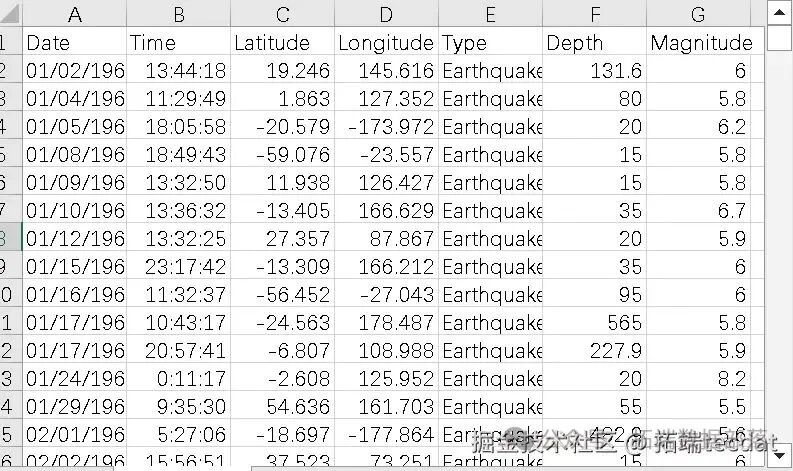Image resolution: width=793 pixels, height=471 pixels.
Task: Click the Time header cell
Action: (x=179, y=42)
